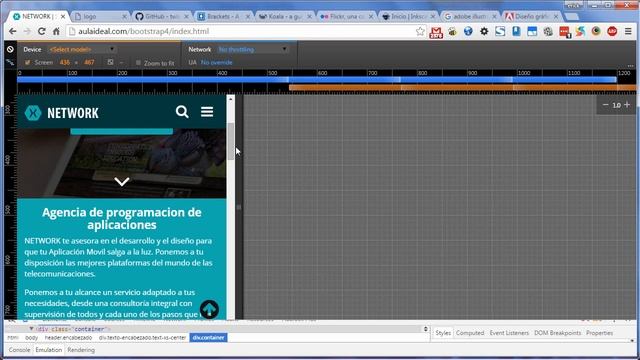Screen dimensions: 640x360
Task: Select the div.container breadcrumb
Action: [x=209, y=338]
